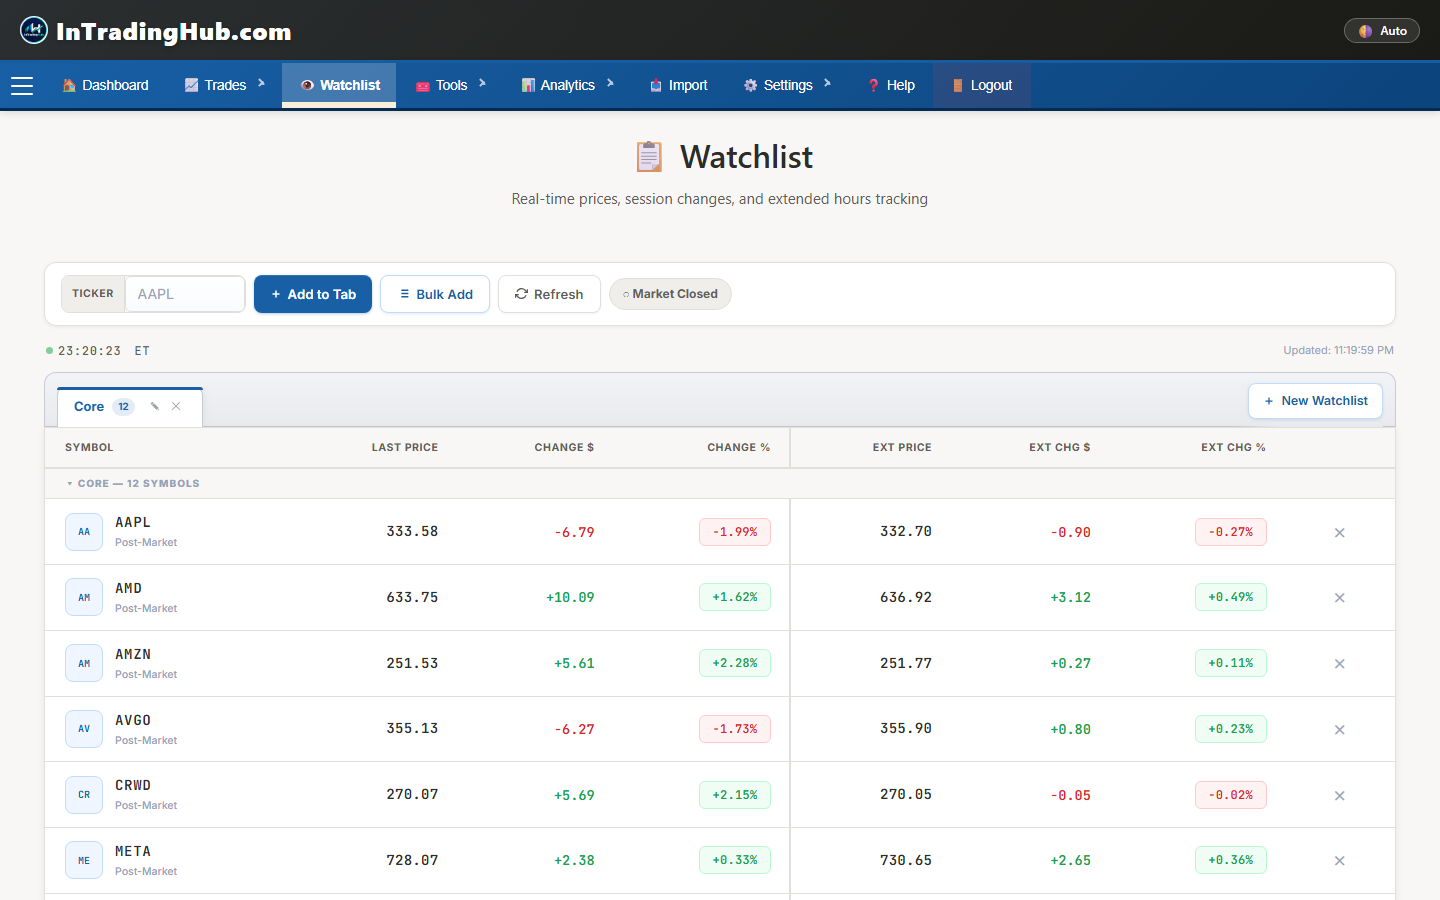Sort by Ext Chg % column header
1440x900 pixels.
[x=1233, y=447]
